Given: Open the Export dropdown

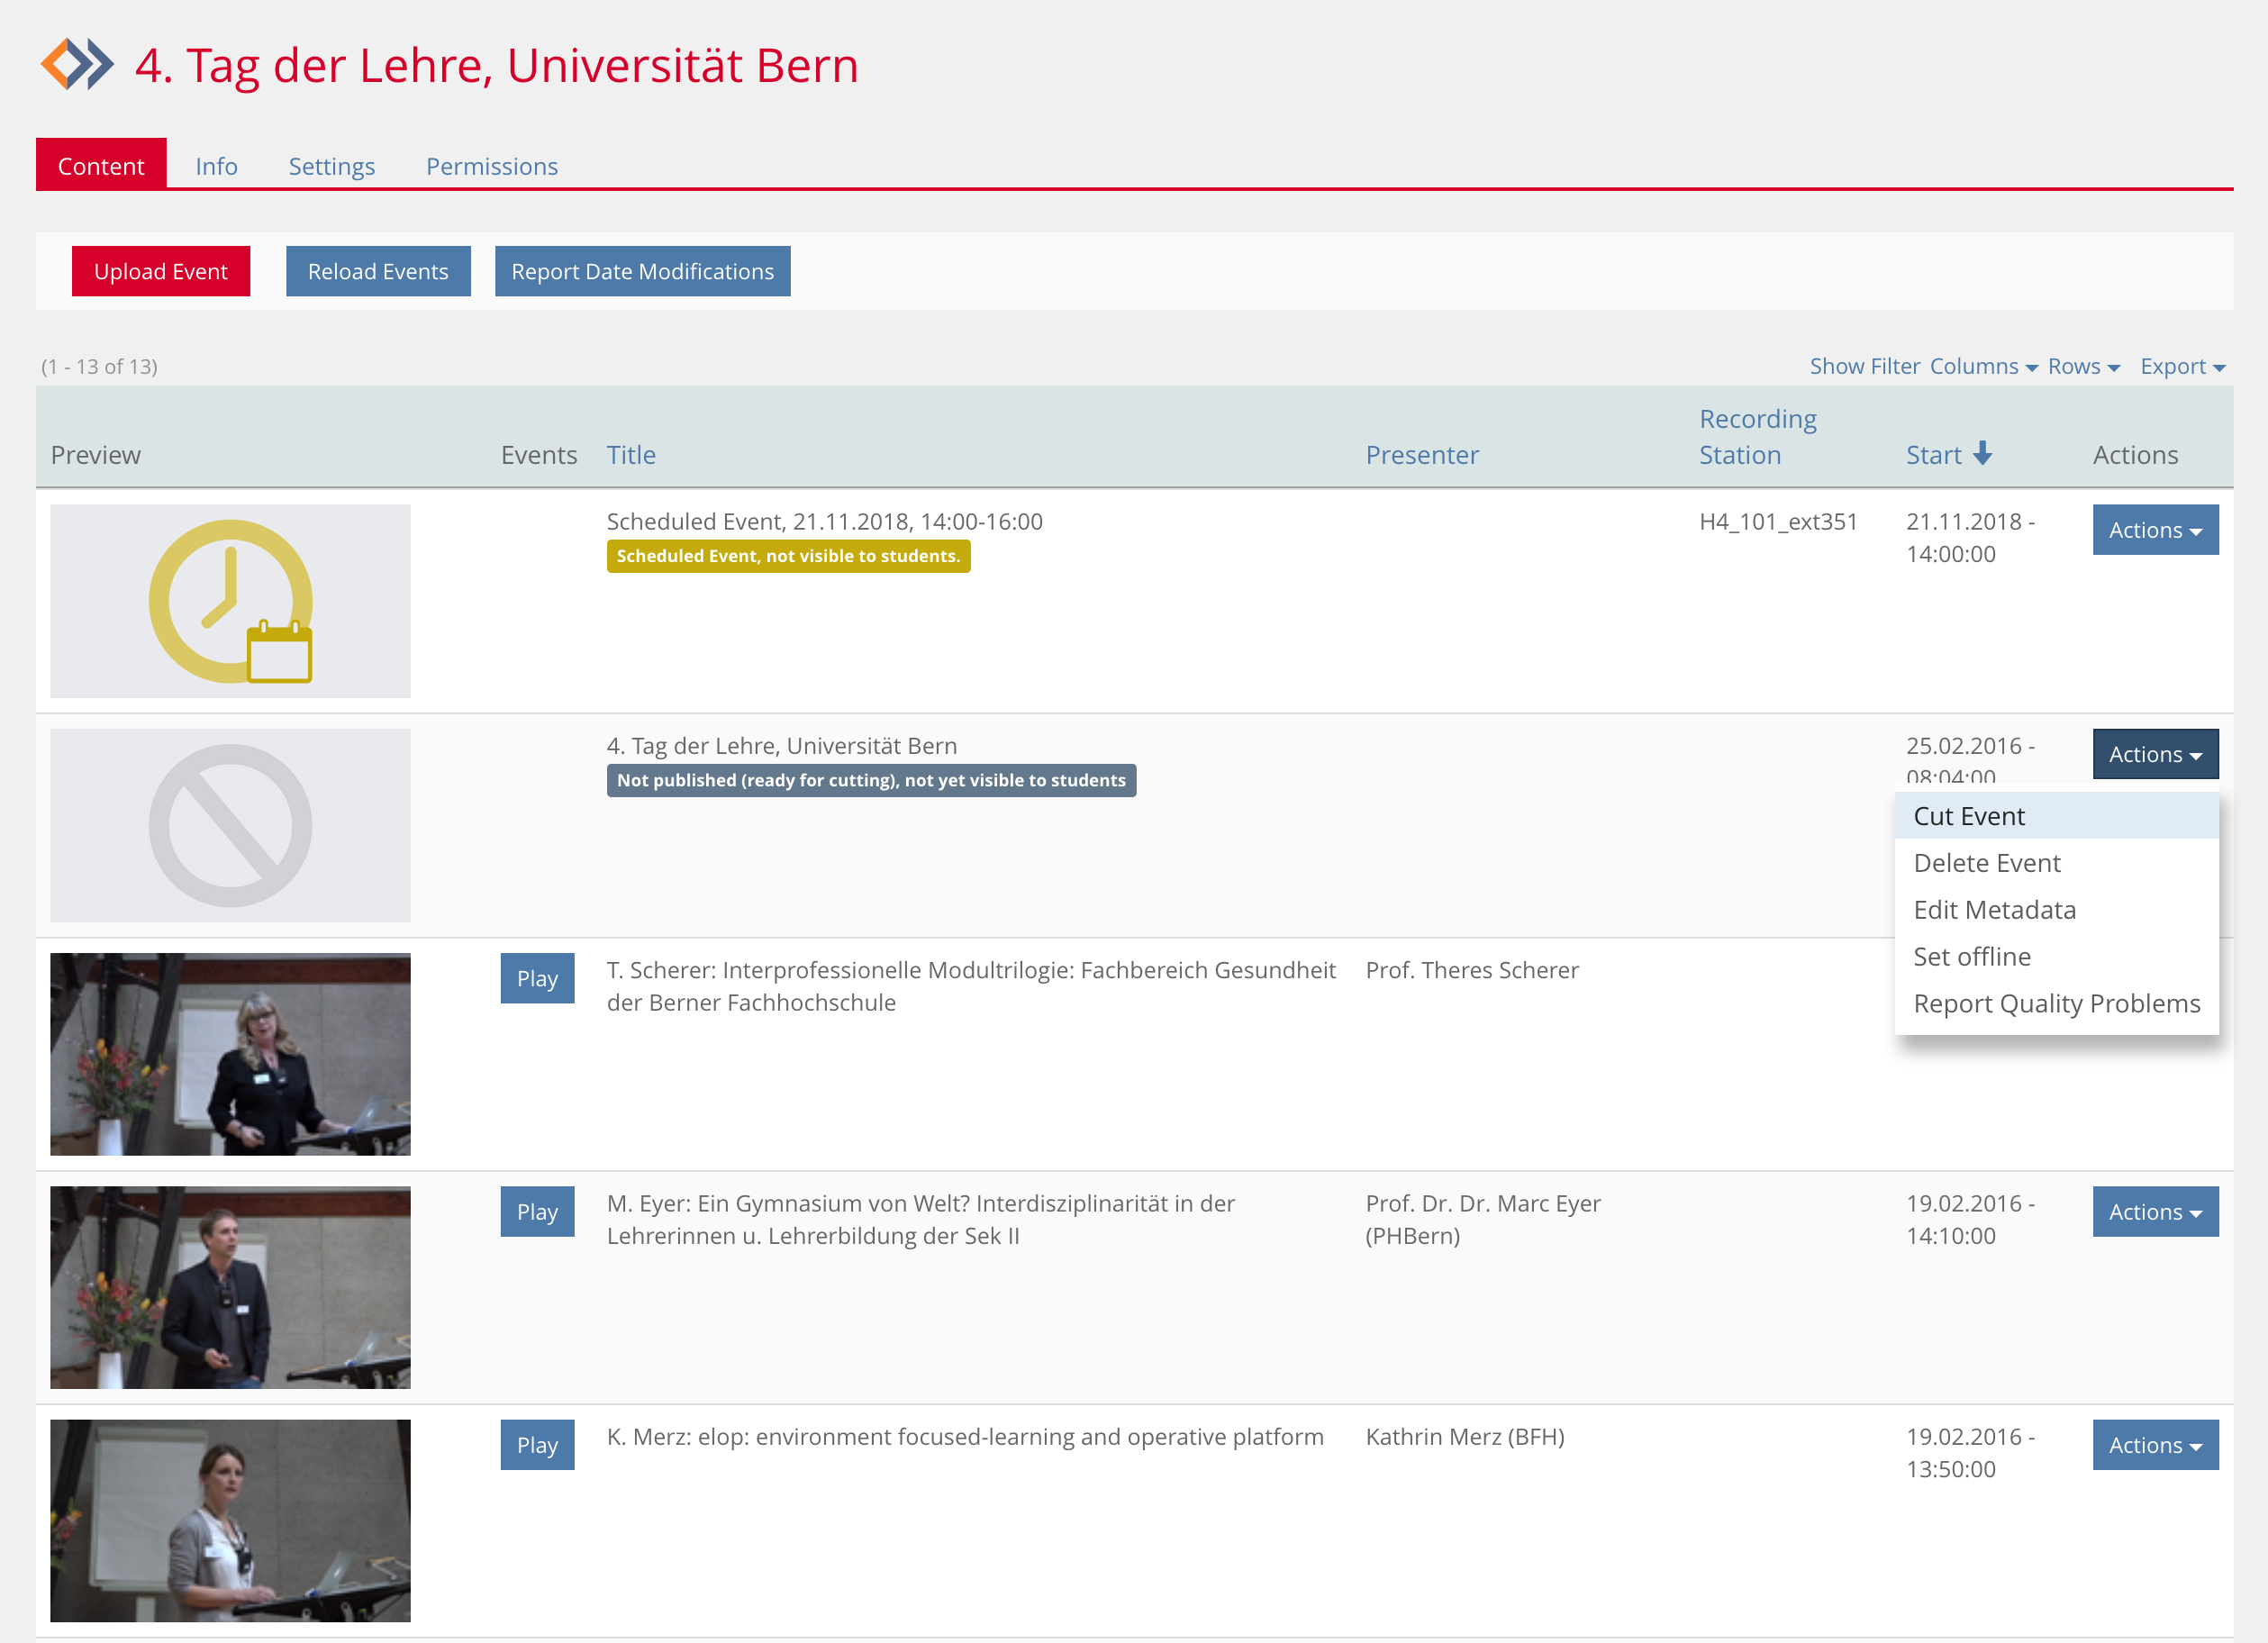Looking at the screenshot, I should pyautogui.click(x=2182, y=367).
